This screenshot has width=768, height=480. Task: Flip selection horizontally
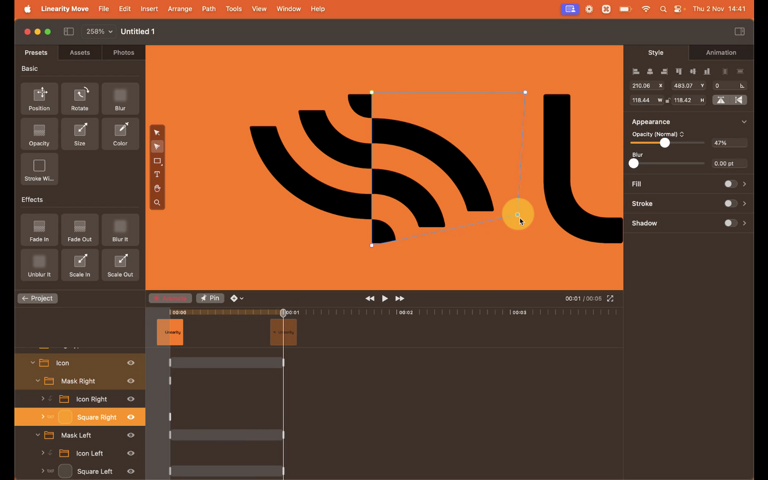[x=739, y=100]
